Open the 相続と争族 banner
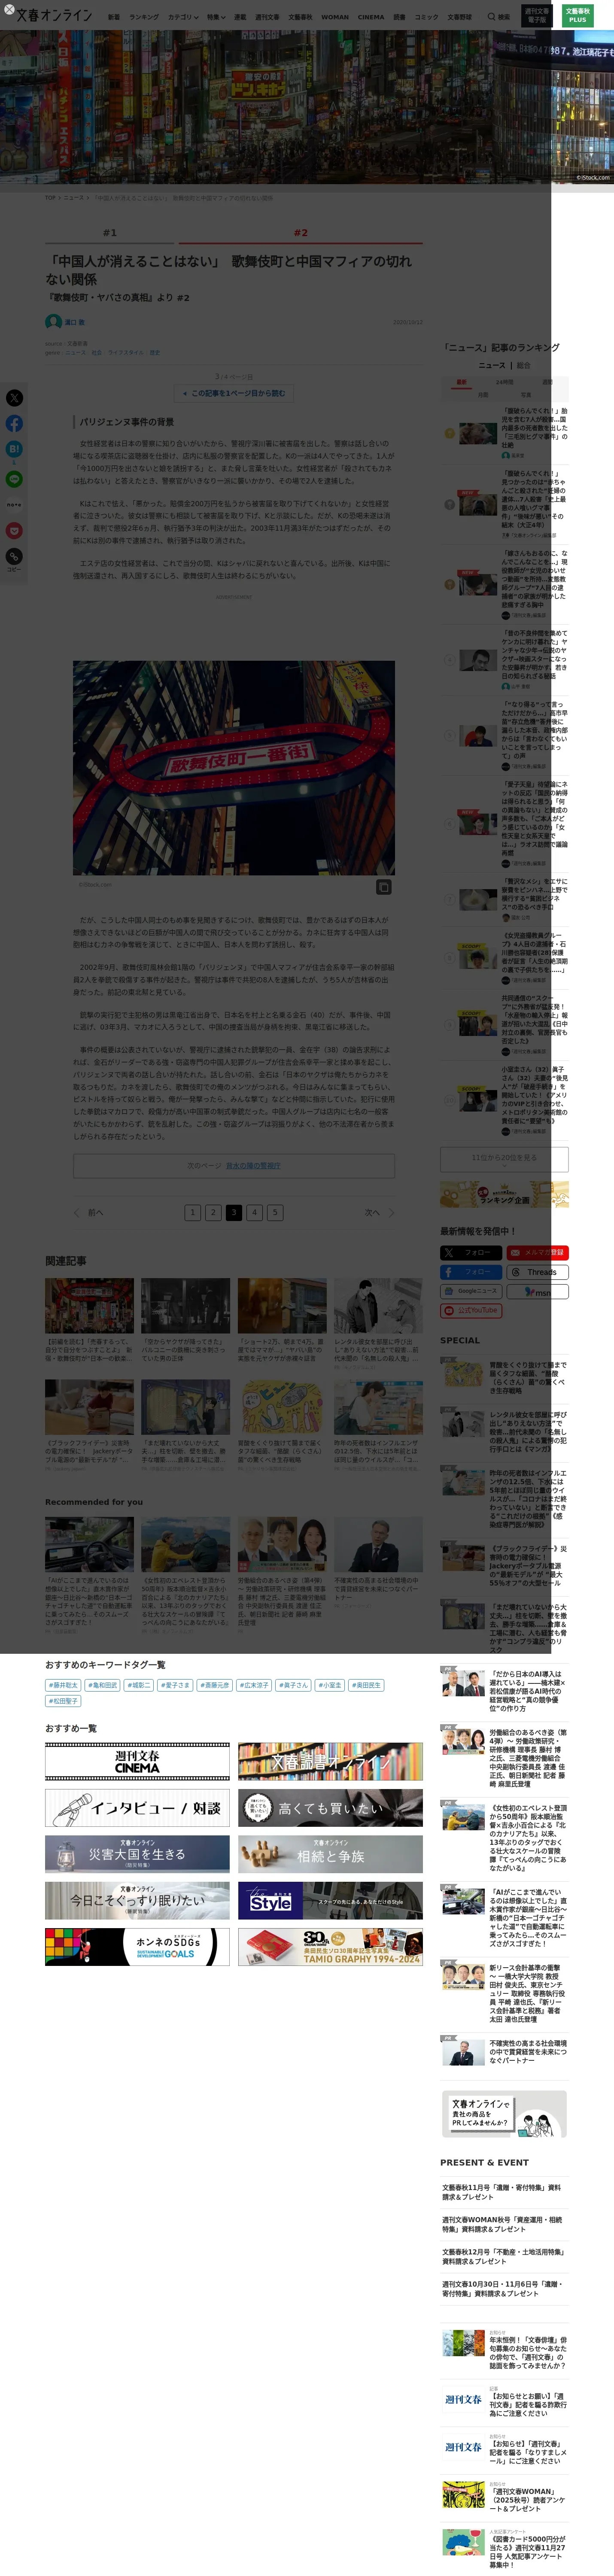614x2576 pixels. click(x=330, y=1854)
